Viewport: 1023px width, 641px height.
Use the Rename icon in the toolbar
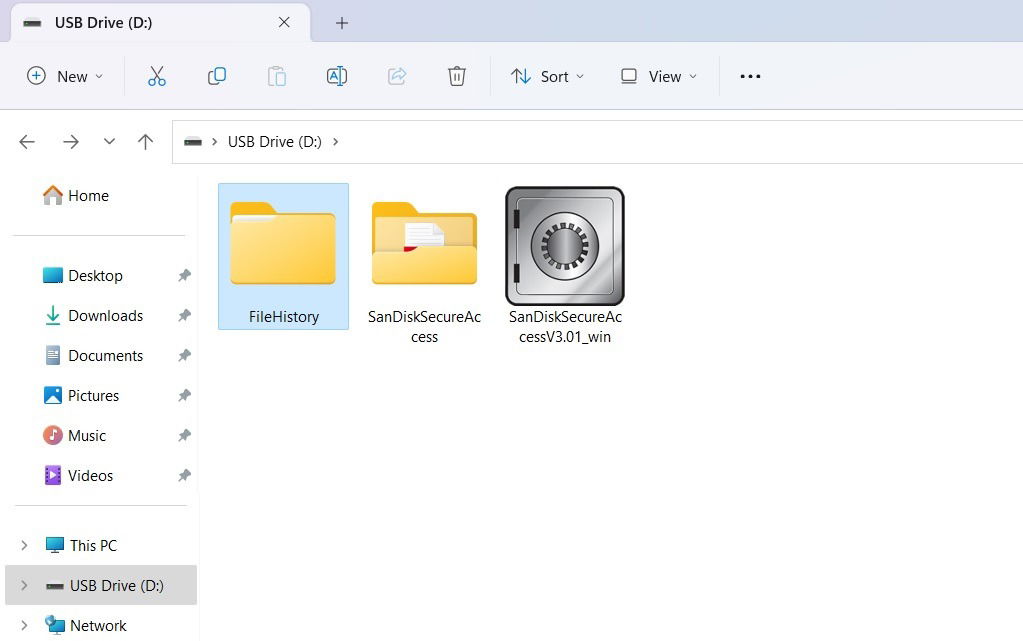[337, 75]
